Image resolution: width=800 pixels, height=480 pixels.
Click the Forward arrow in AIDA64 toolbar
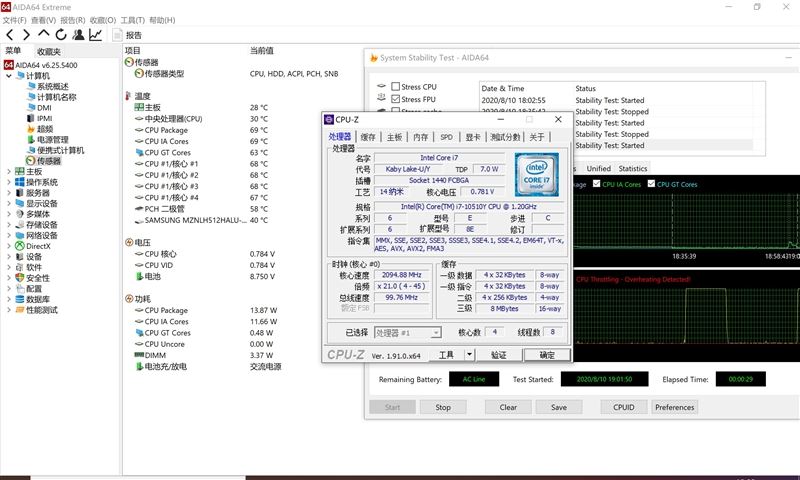point(26,35)
